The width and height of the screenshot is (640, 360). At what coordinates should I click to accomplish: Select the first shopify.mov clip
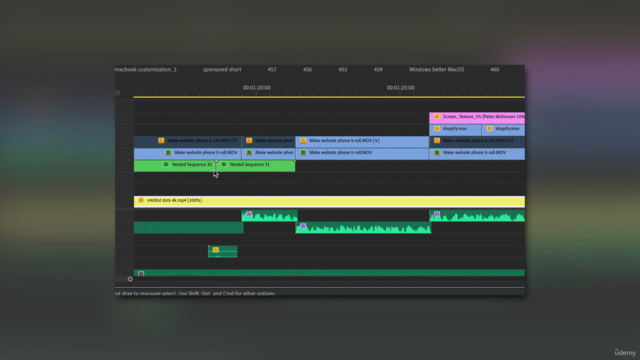click(x=456, y=130)
